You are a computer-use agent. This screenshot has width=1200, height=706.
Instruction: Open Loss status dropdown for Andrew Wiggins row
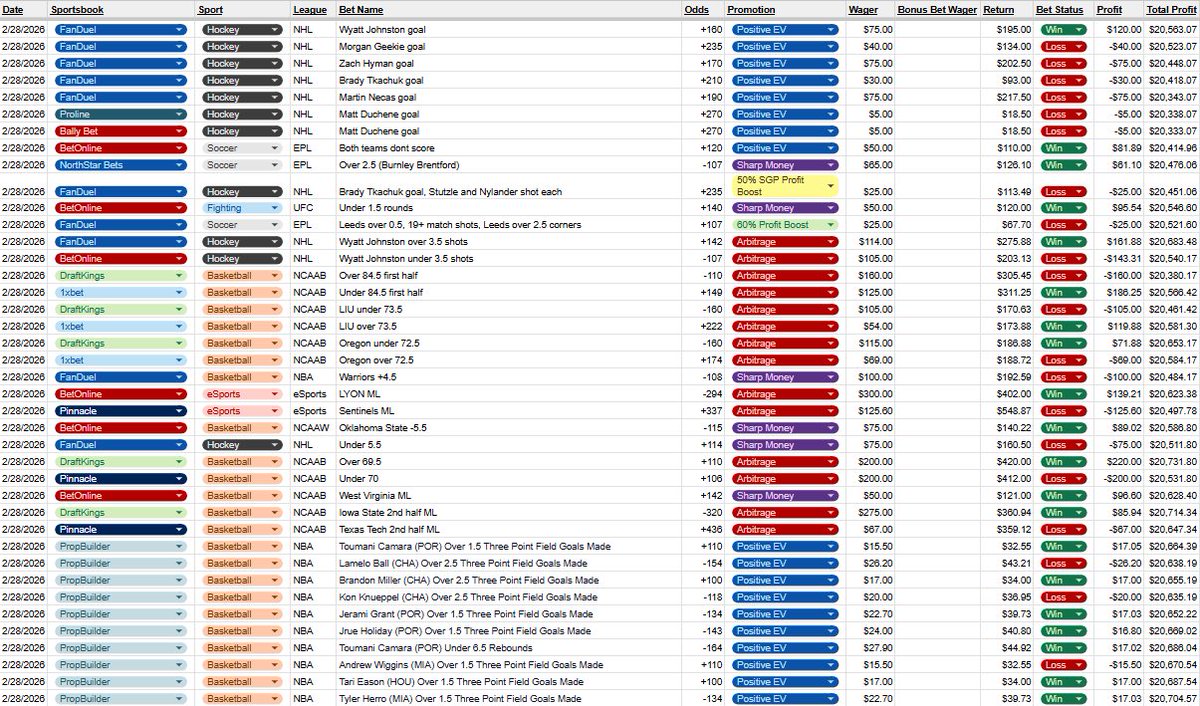click(1064, 665)
